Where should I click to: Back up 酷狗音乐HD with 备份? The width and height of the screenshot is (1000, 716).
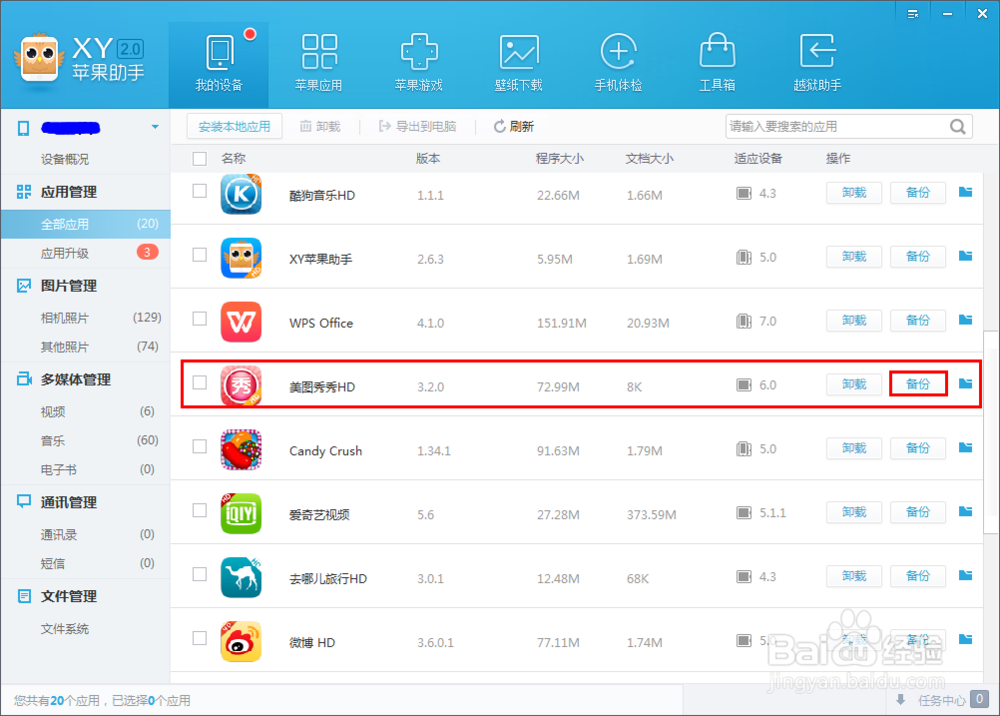click(x=918, y=193)
